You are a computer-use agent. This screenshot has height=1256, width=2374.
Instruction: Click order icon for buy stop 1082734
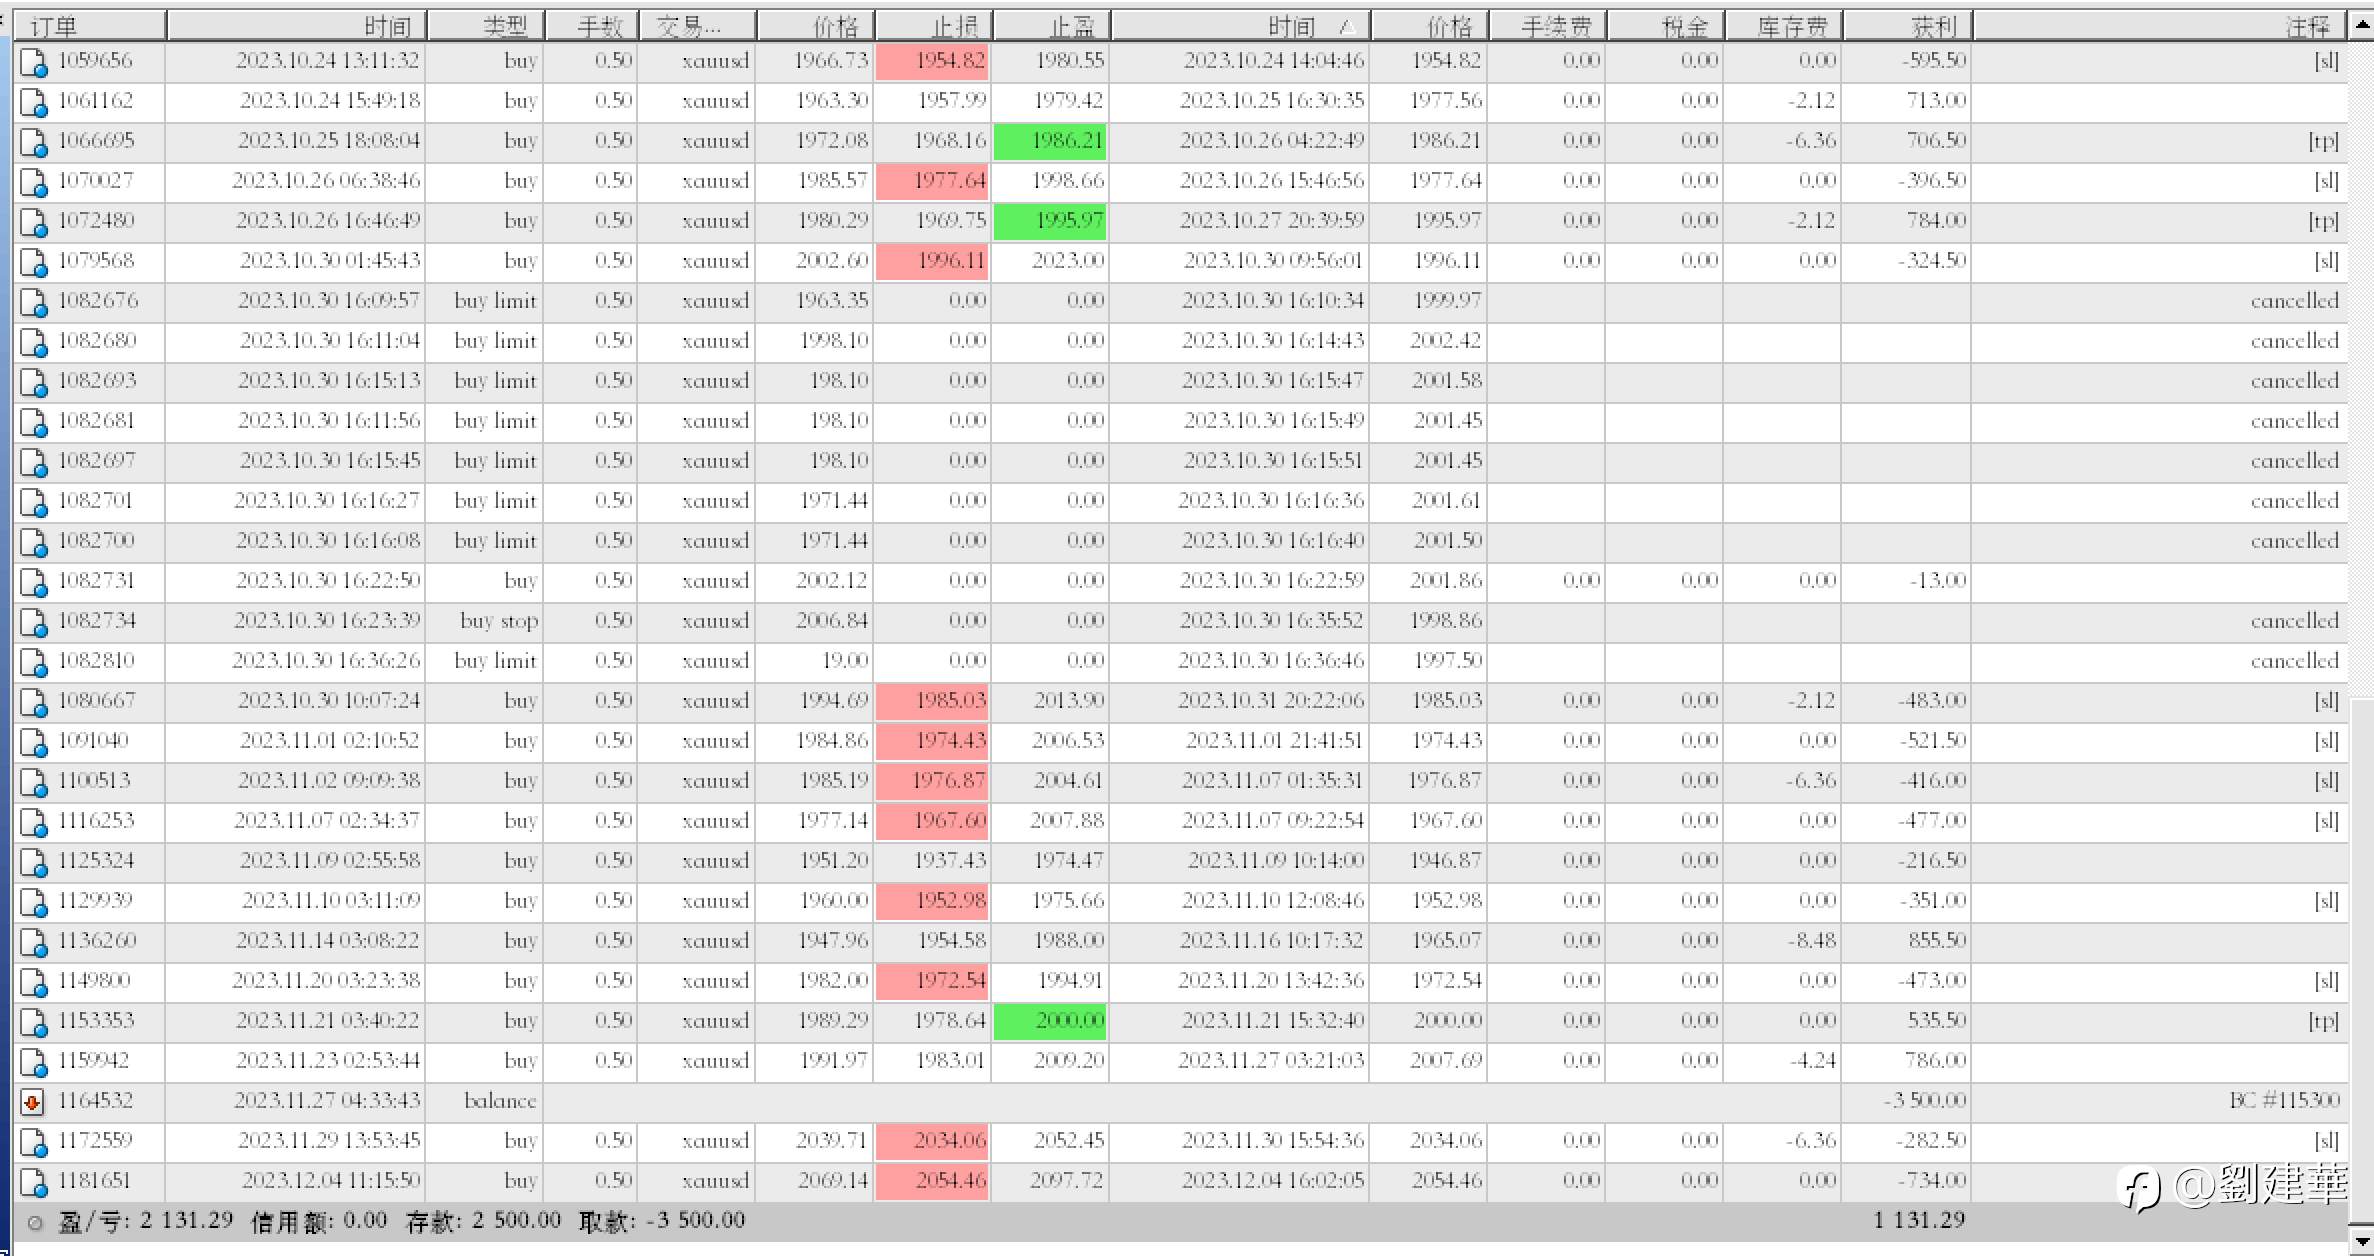pos(33,622)
